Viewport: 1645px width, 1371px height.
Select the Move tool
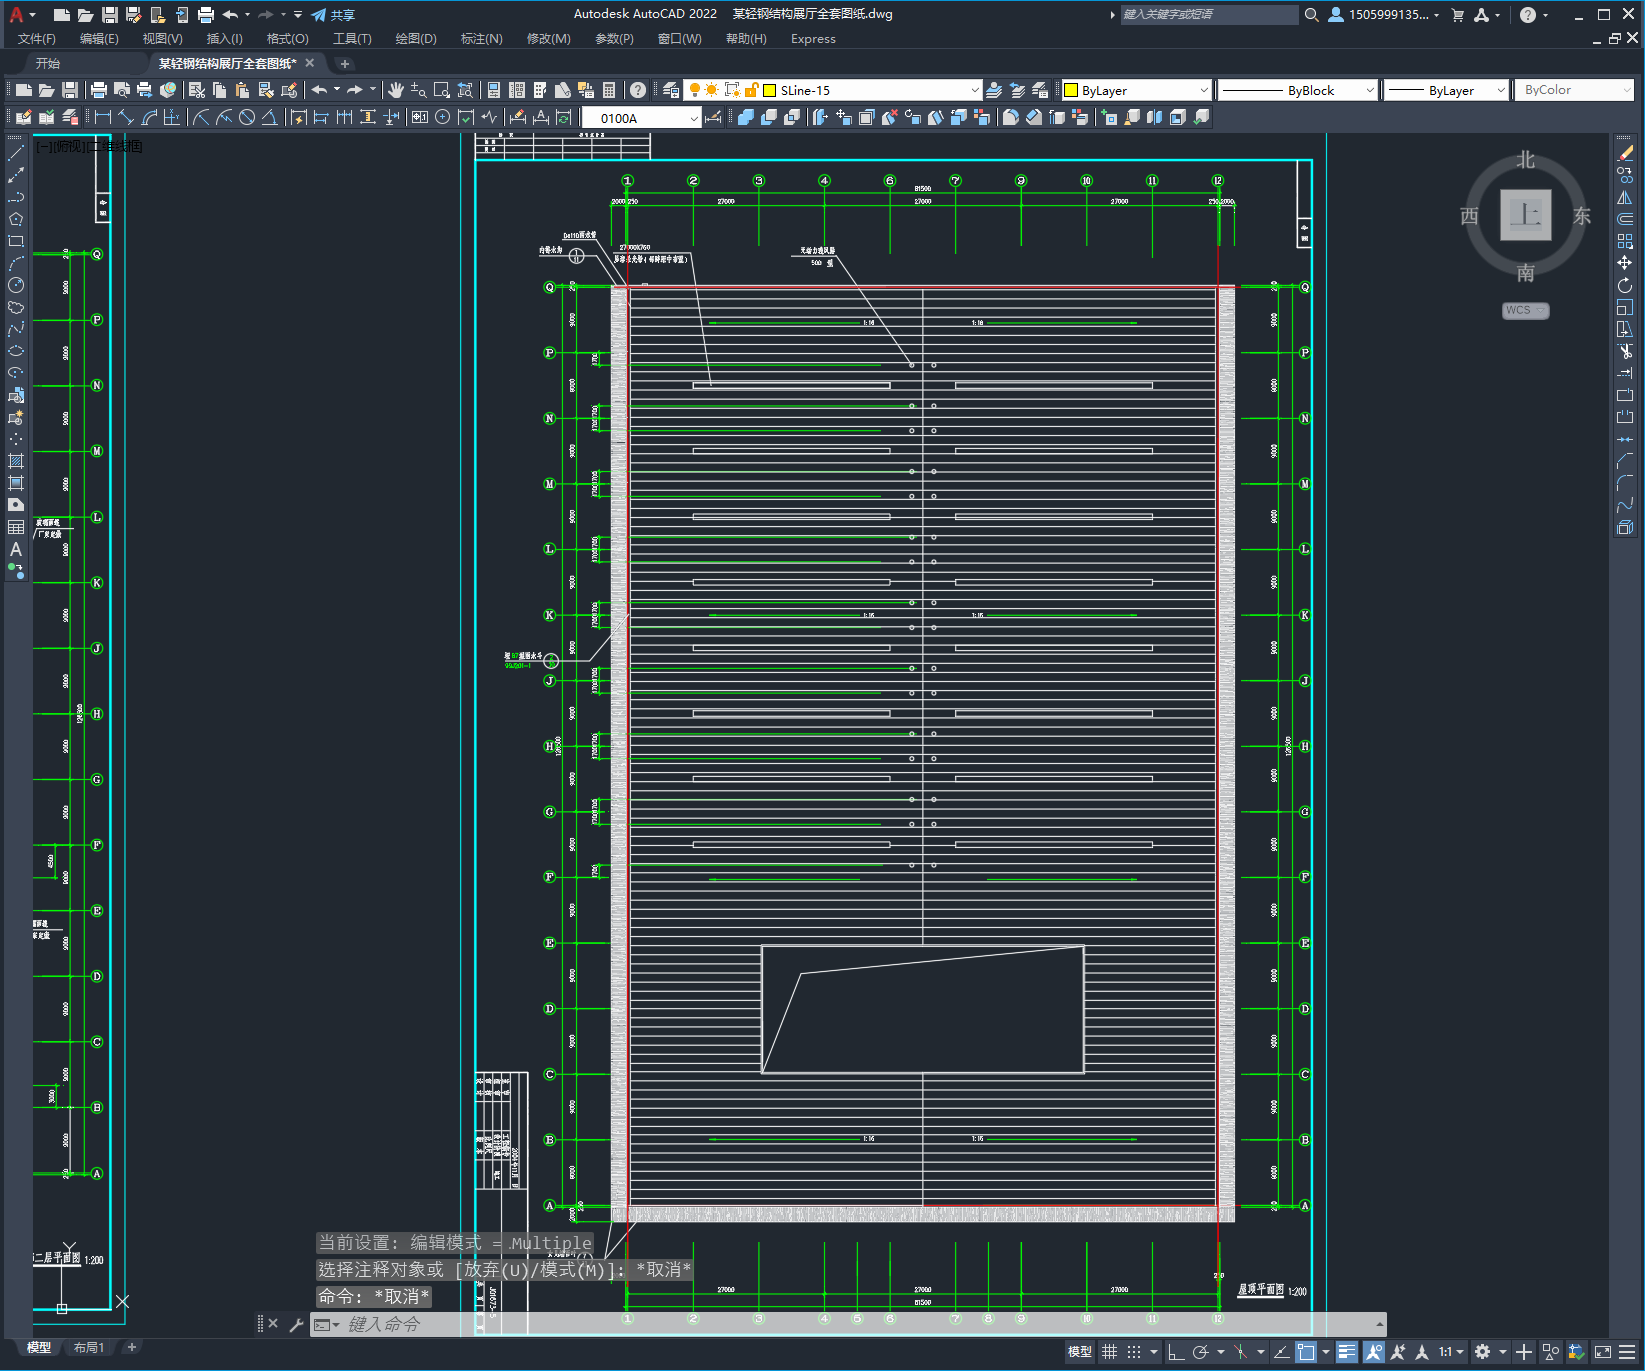tap(1625, 263)
